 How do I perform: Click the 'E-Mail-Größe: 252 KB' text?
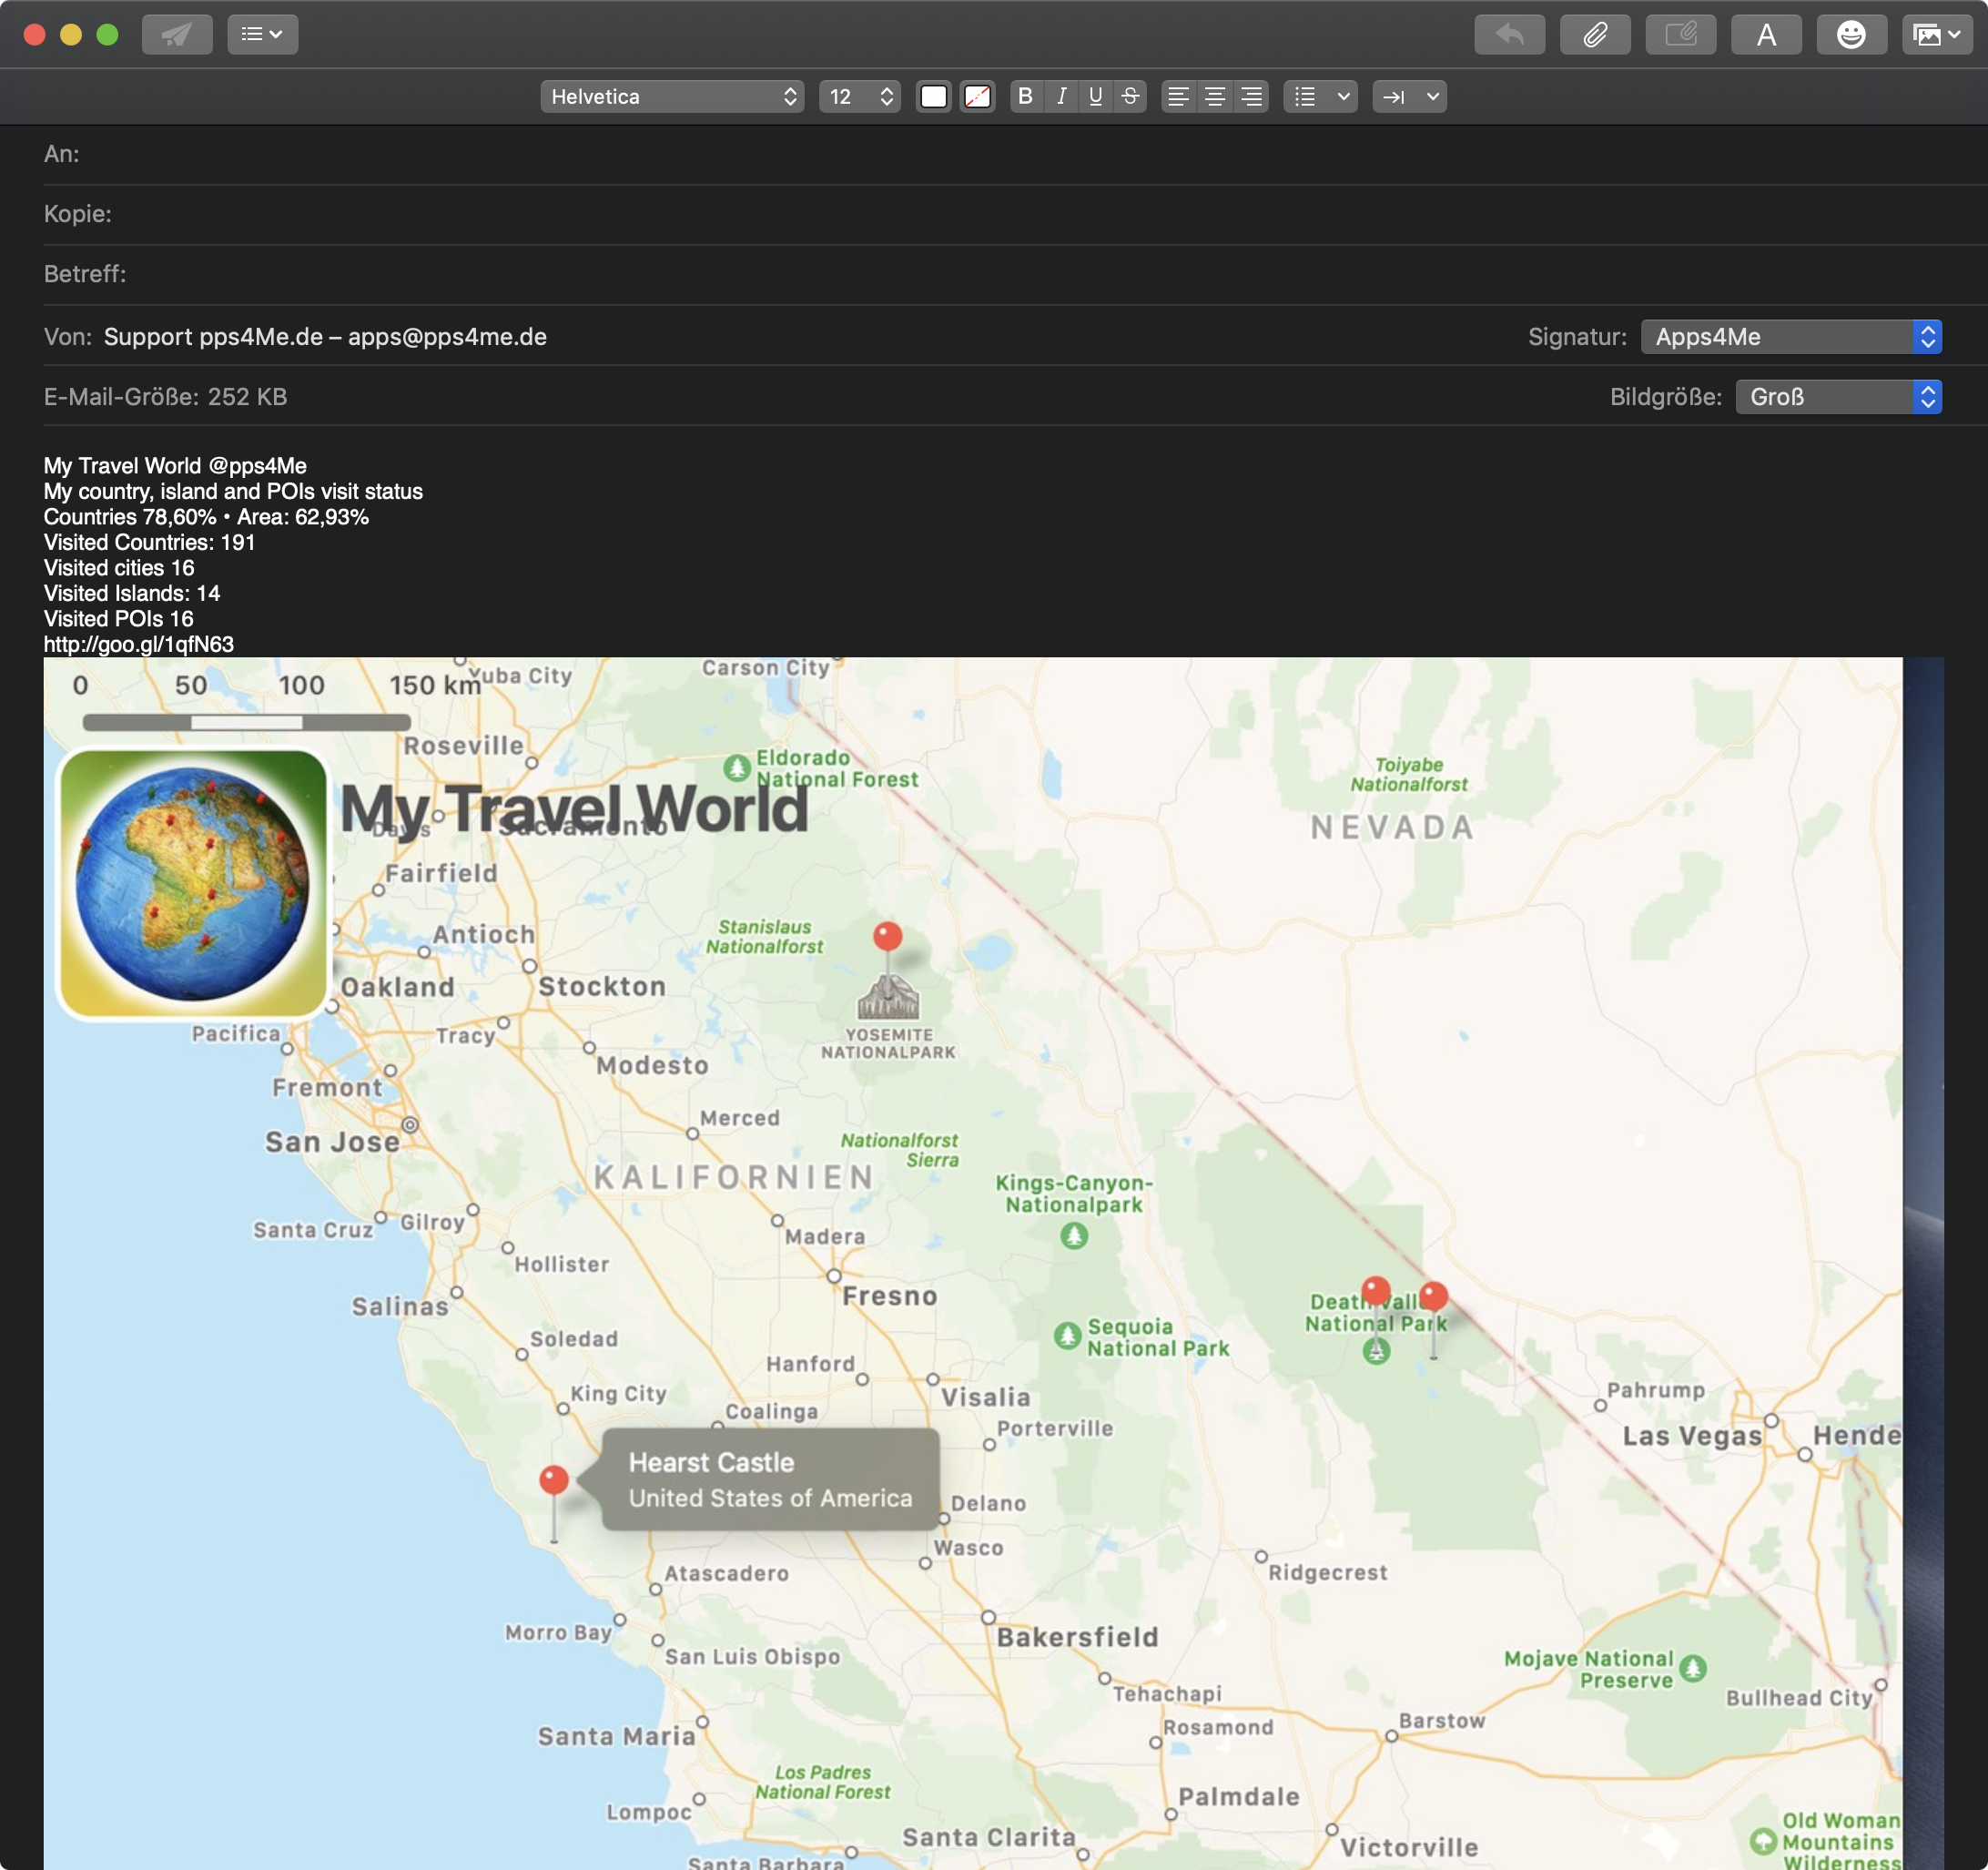coord(166,397)
